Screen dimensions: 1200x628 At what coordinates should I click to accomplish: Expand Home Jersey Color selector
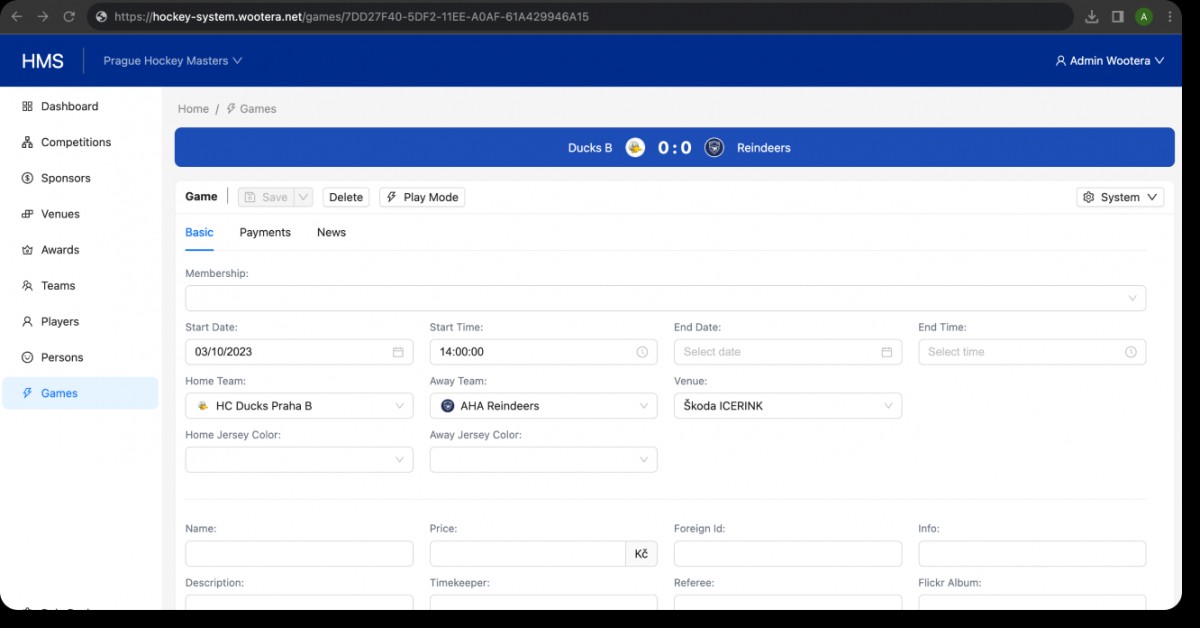[299, 459]
